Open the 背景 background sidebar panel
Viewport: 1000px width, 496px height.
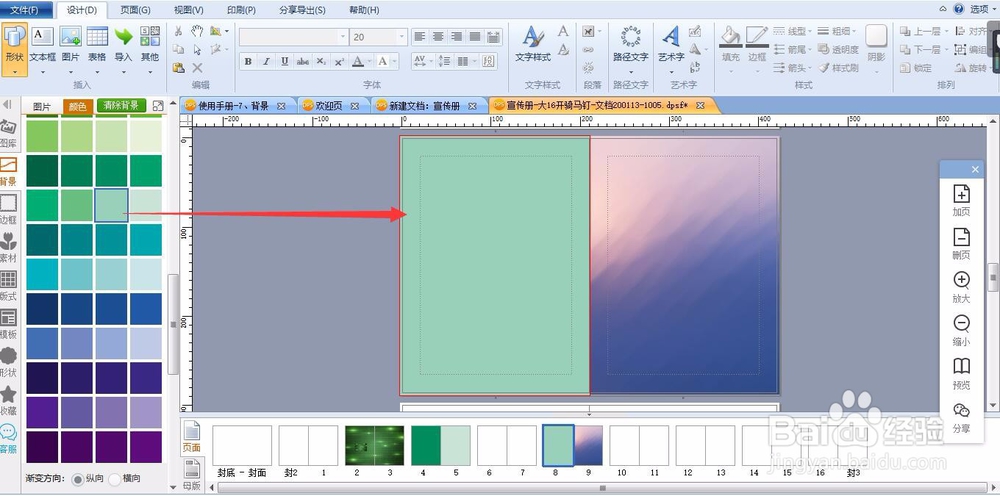[x=8, y=172]
